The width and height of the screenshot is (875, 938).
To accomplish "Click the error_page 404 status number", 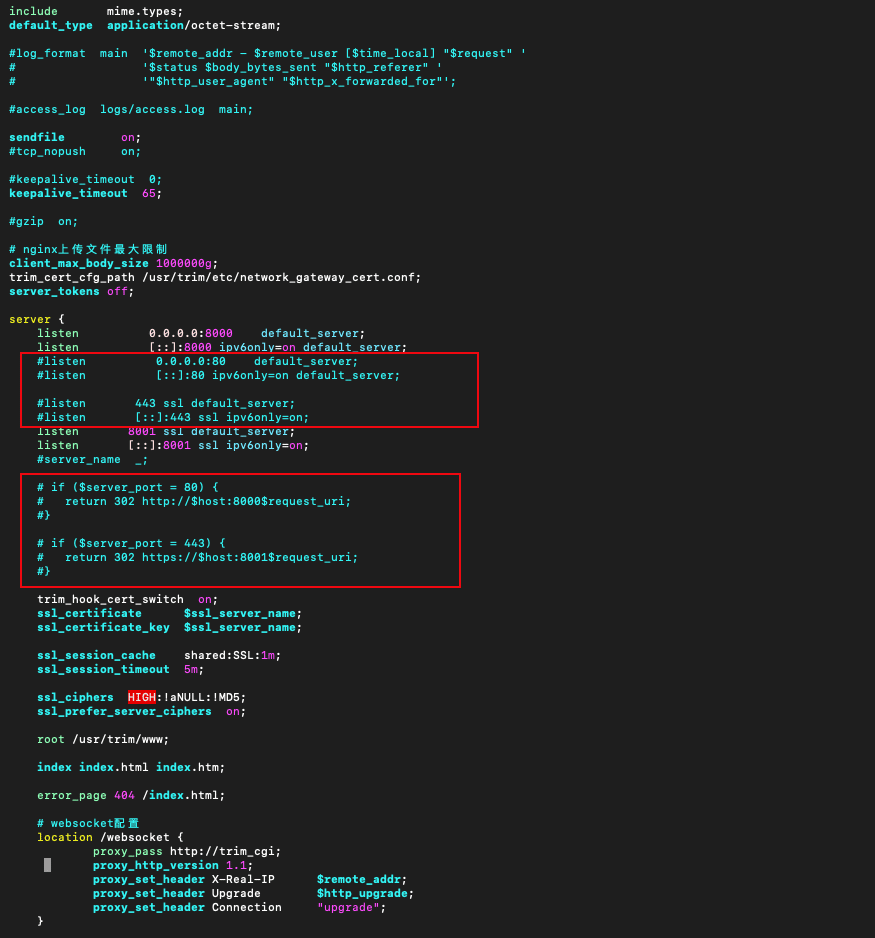I will pos(124,795).
